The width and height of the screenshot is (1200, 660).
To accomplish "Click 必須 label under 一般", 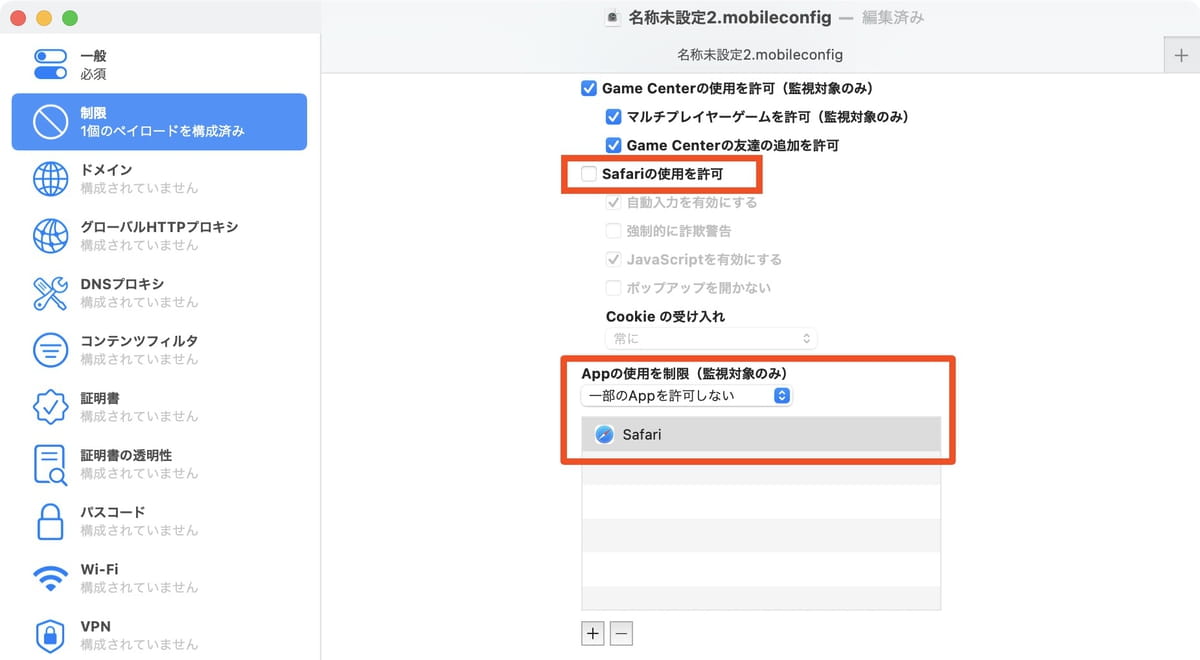I will point(93,74).
